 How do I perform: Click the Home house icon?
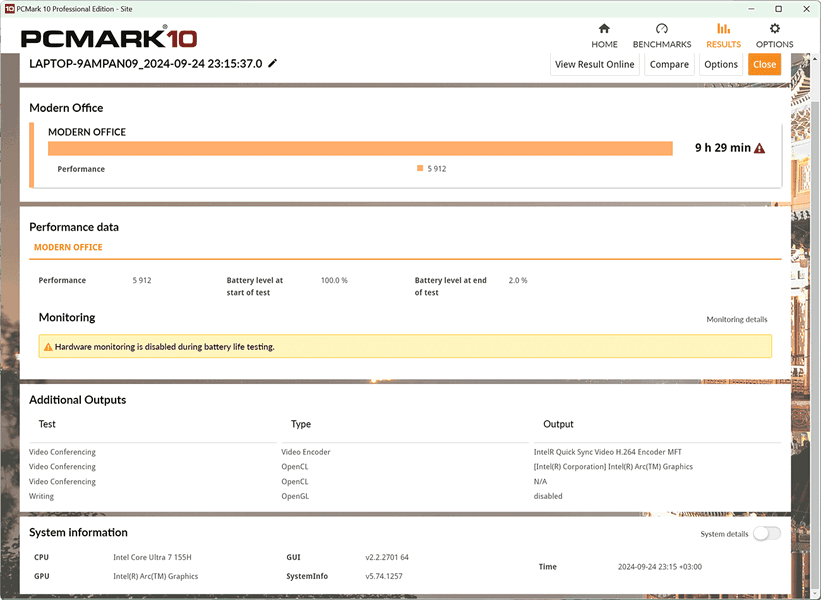click(x=604, y=28)
